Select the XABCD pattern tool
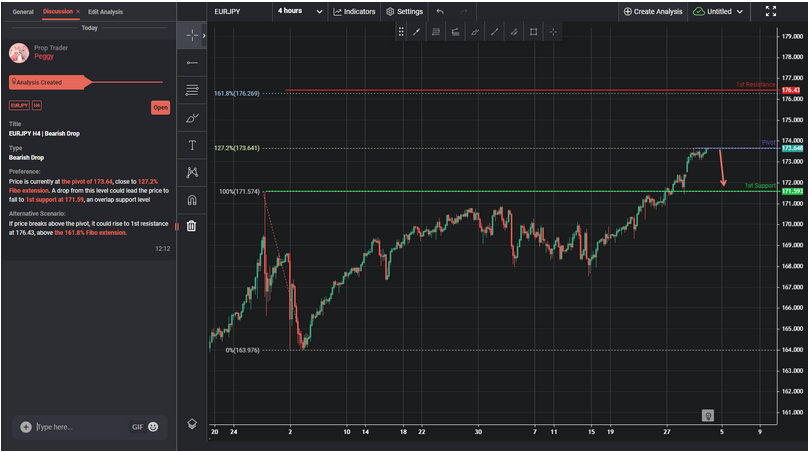The image size is (808, 452). tap(192, 172)
